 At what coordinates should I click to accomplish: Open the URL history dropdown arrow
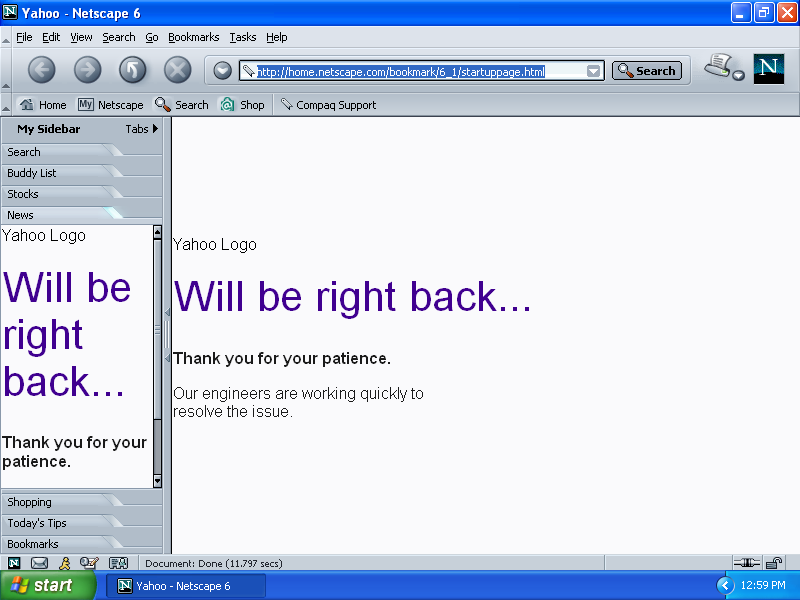(593, 71)
